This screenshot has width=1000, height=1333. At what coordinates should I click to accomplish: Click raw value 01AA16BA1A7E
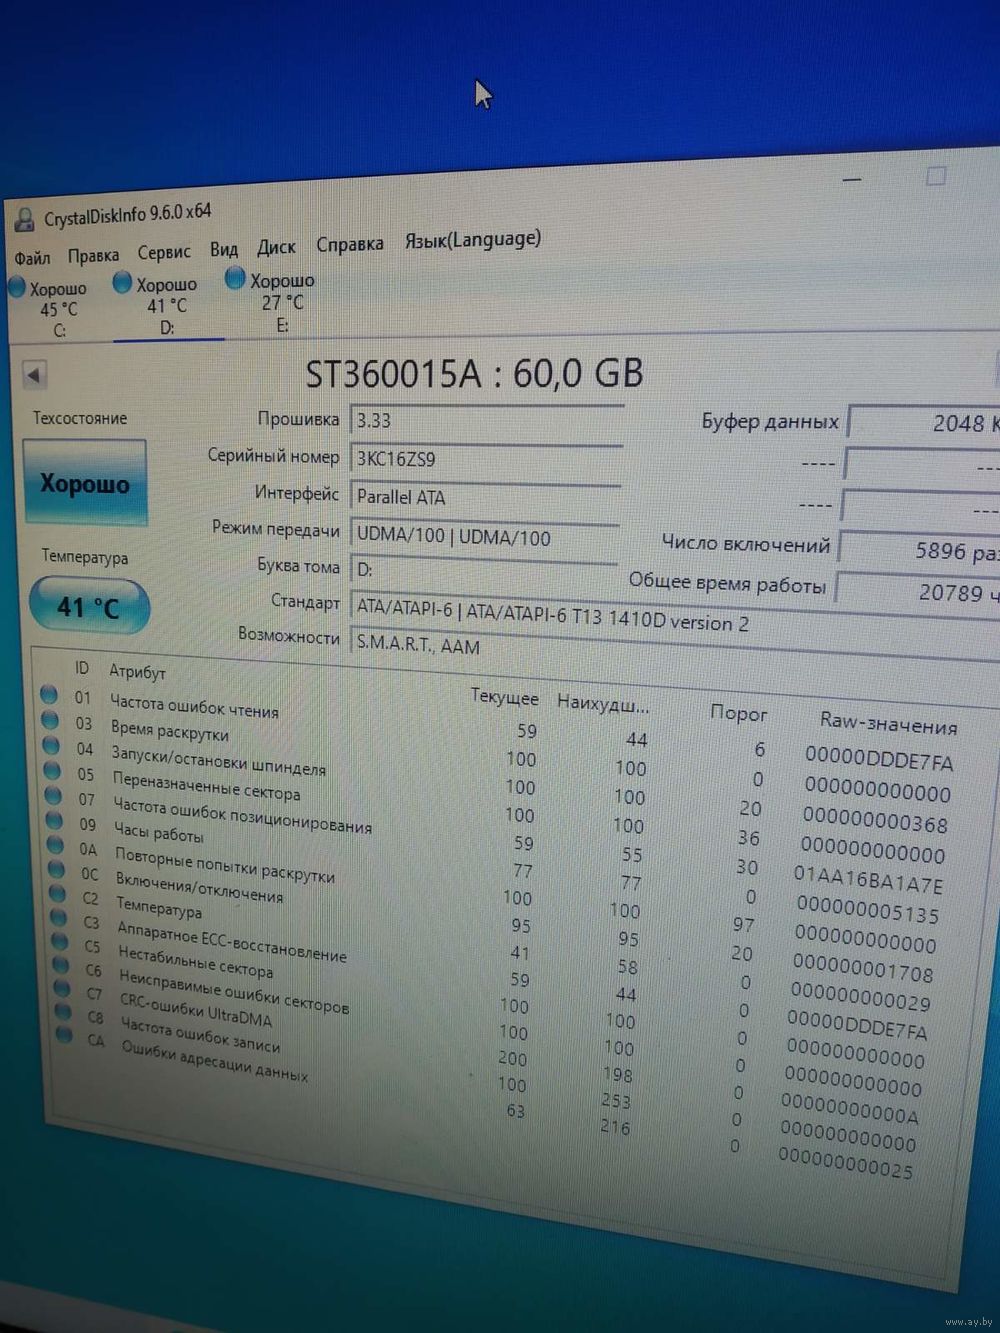click(867, 880)
